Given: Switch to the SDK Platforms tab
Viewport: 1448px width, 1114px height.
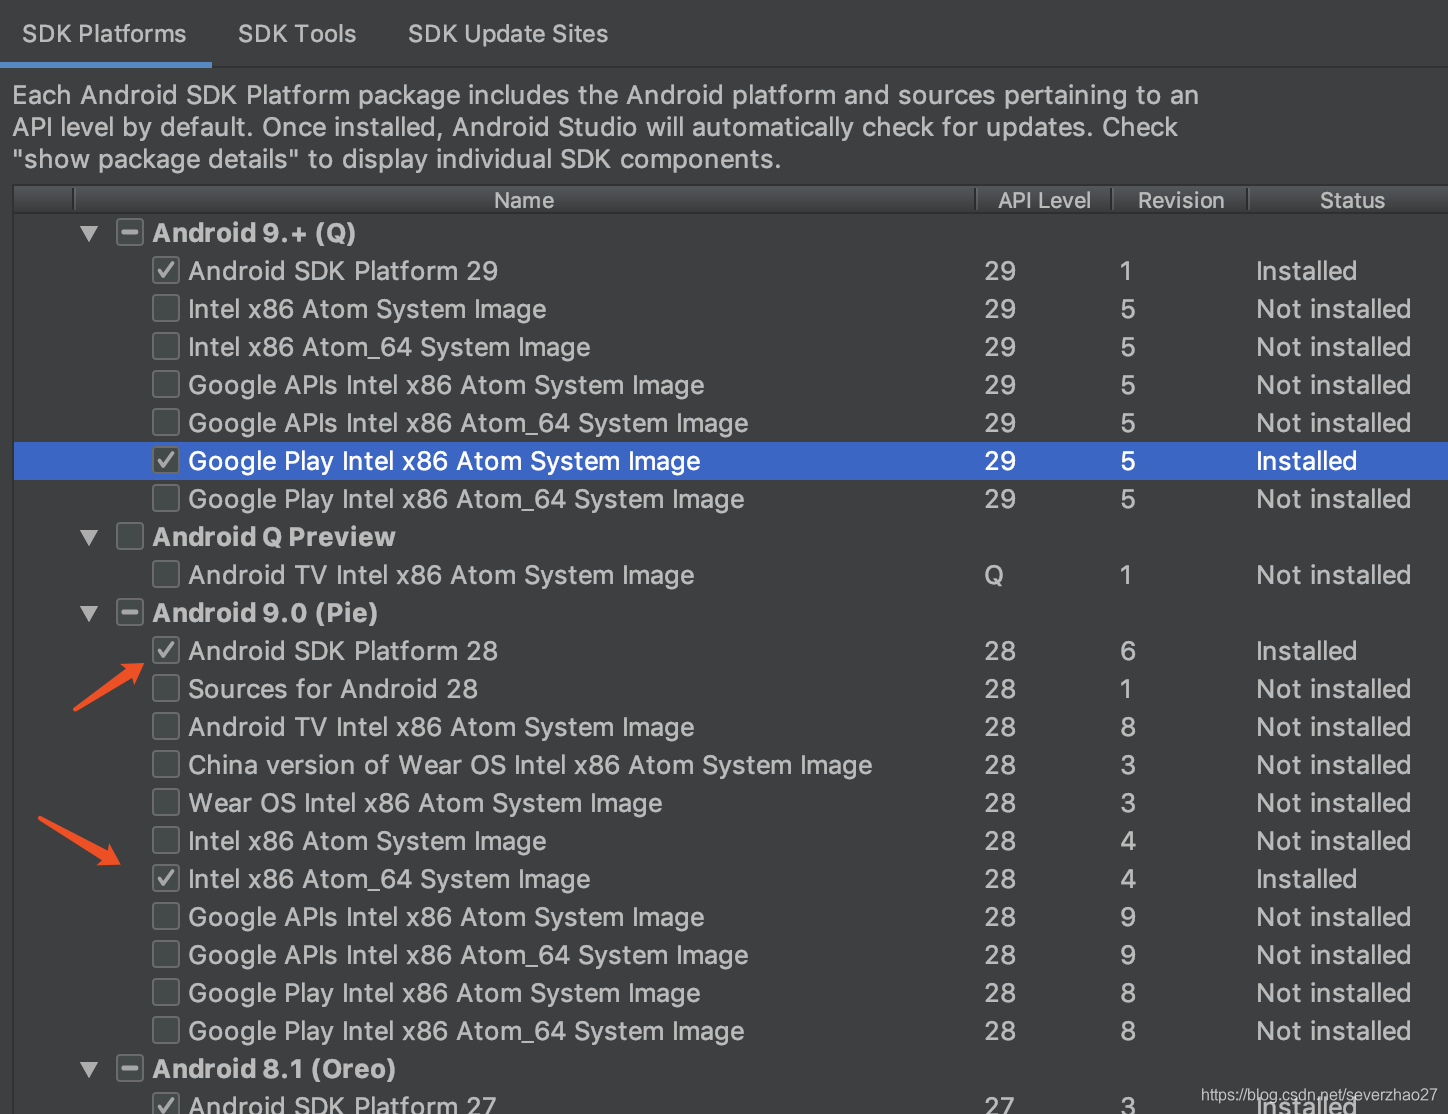Looking at the screenshot, I should click(x=104, y=34).
